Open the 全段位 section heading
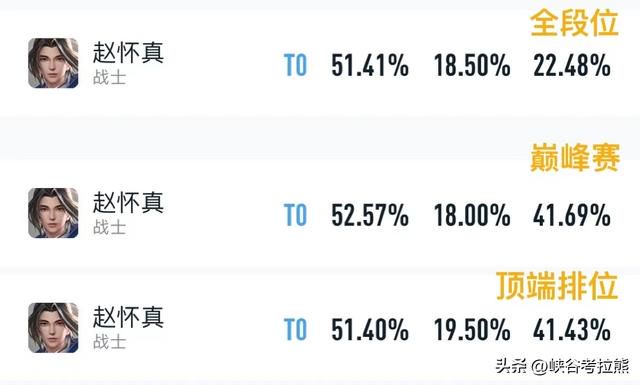This screenshot has width=640, height=385. coord(574,23)
